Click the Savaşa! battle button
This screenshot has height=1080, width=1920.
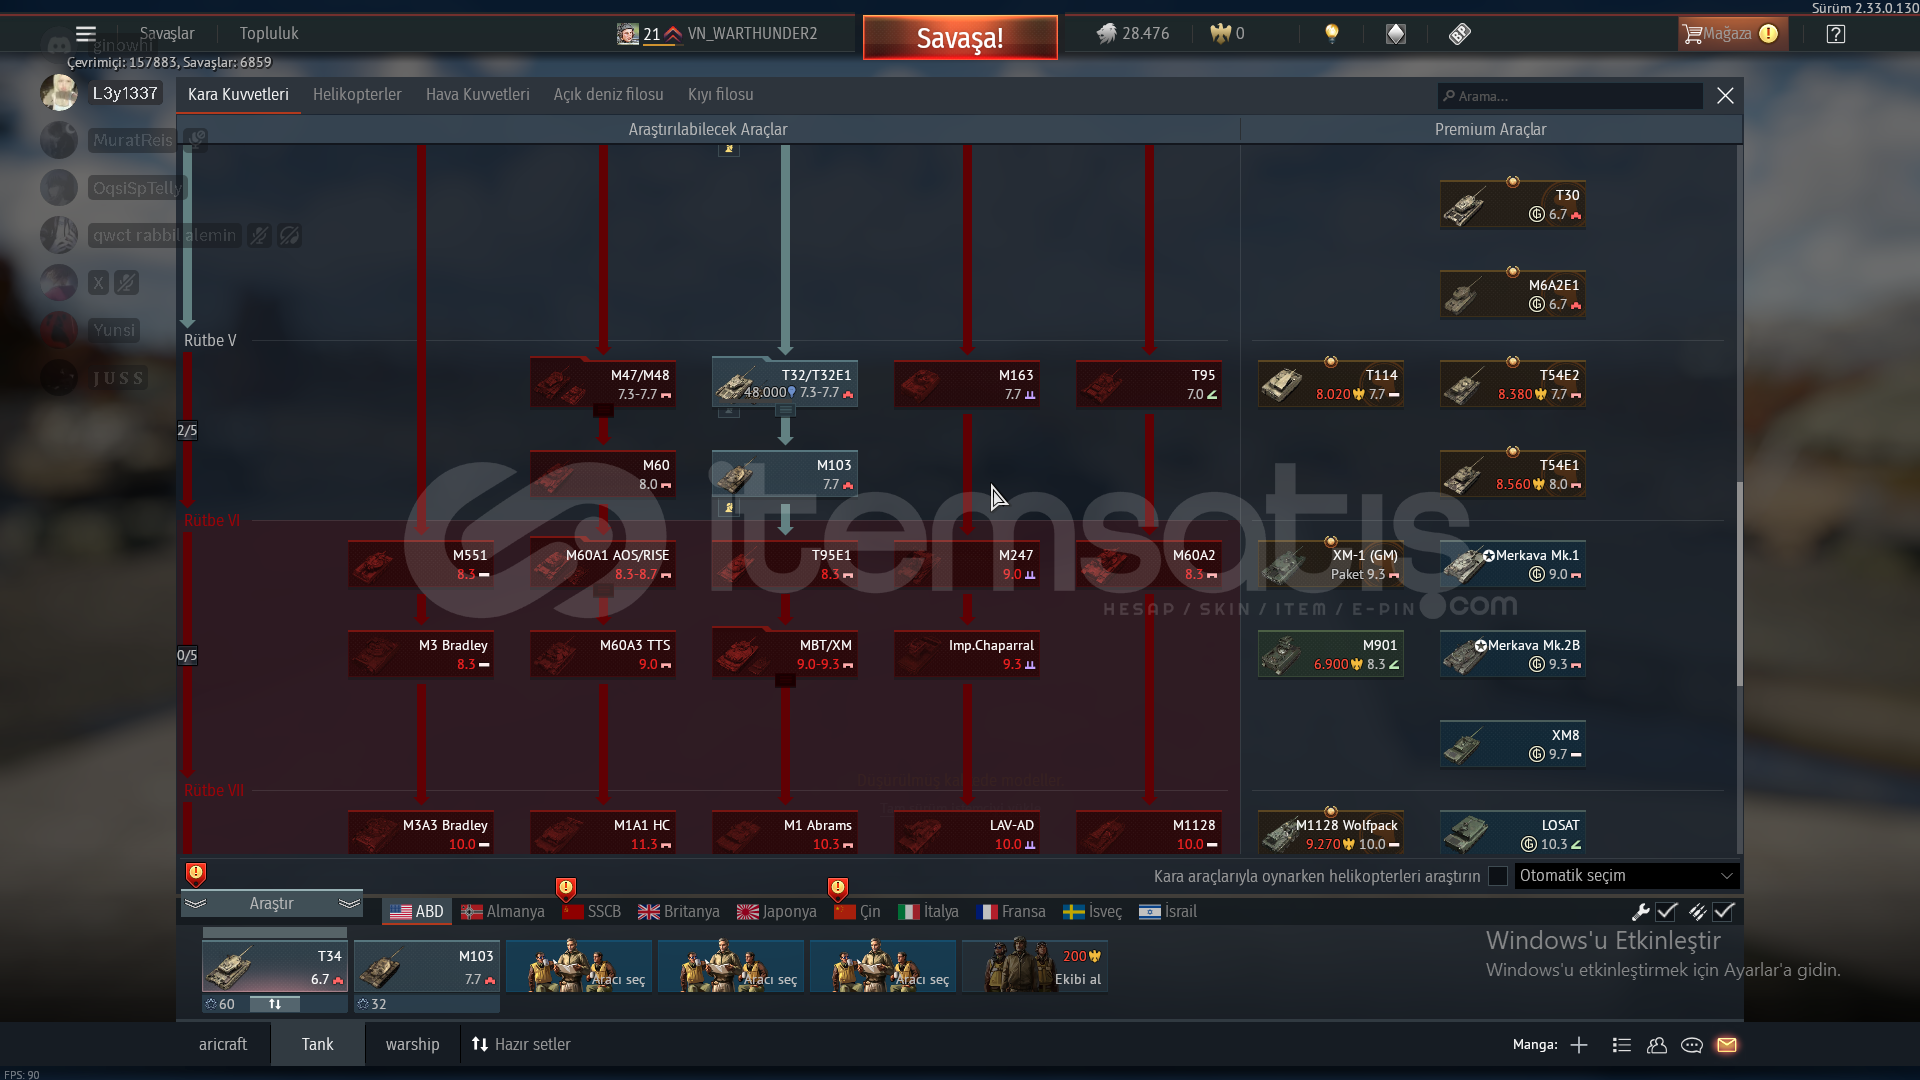click(x=960, y=38)
